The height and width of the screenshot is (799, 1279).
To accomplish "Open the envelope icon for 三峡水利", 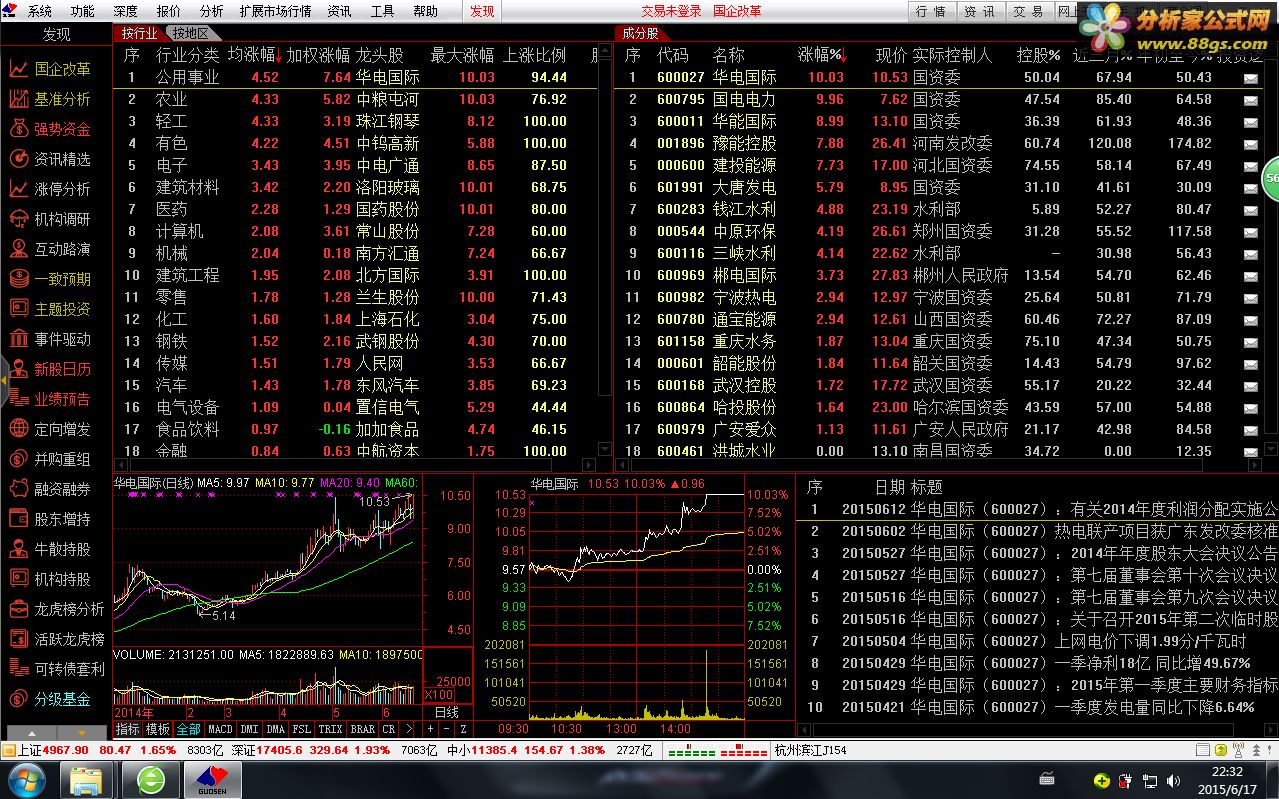I will 1250,254.
